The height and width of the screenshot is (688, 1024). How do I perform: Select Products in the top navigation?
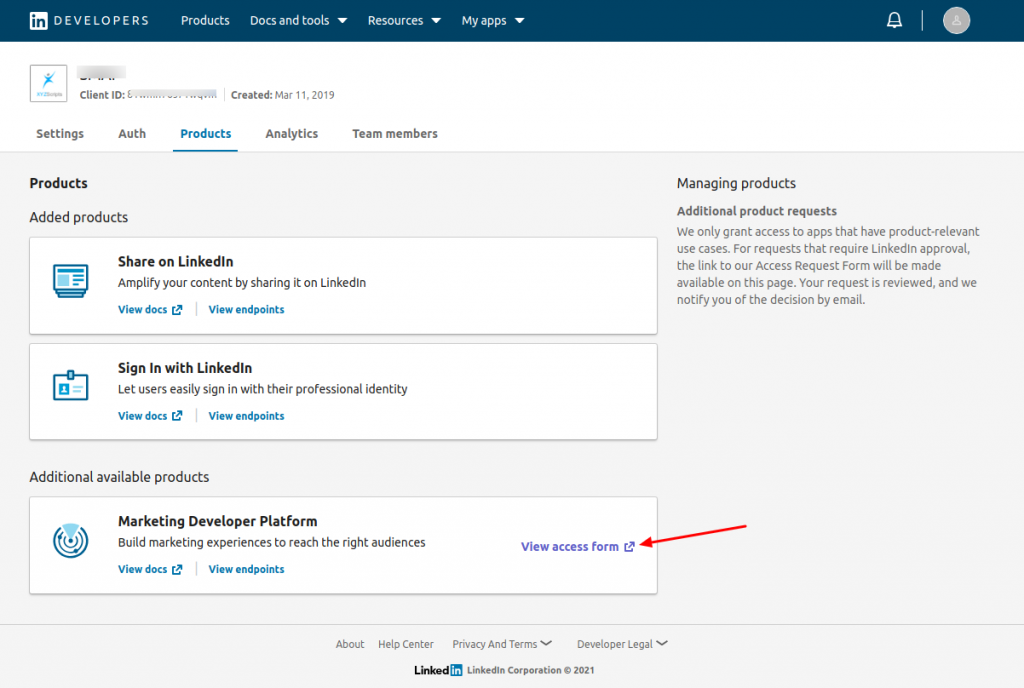point(205,19)
